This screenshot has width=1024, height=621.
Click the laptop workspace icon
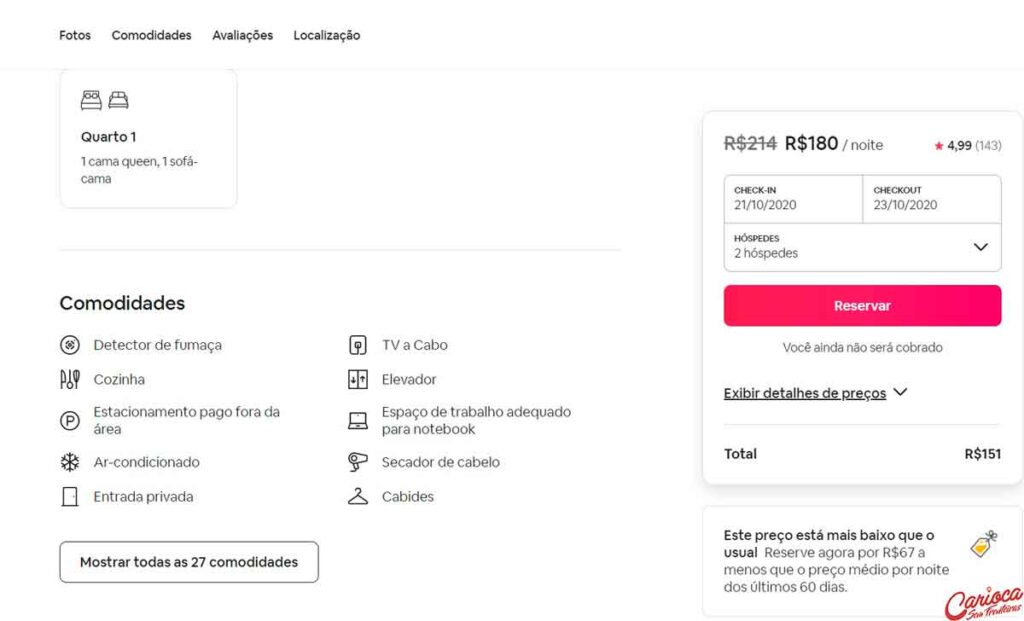coord(358,421)
